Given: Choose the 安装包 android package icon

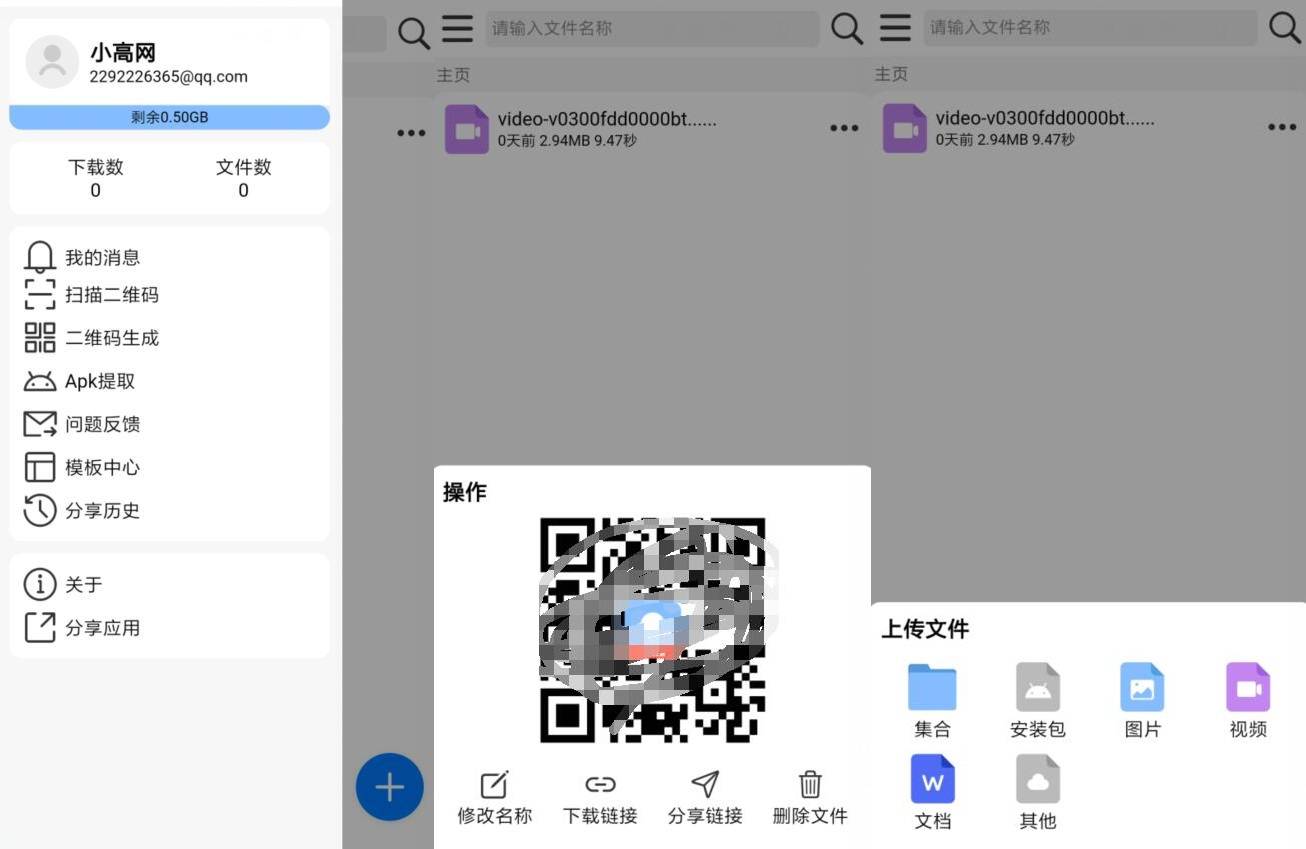Looking at the screenshot, I should pyautogui.click(x=1038, y=687).
